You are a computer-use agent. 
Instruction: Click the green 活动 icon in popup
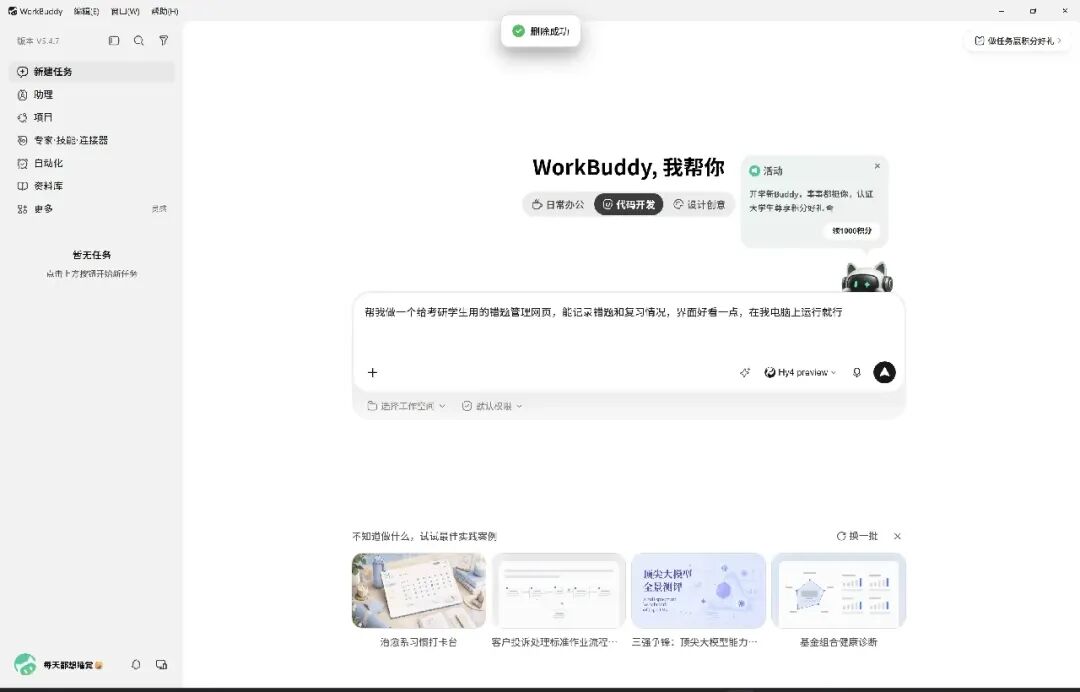click(754, 171)
